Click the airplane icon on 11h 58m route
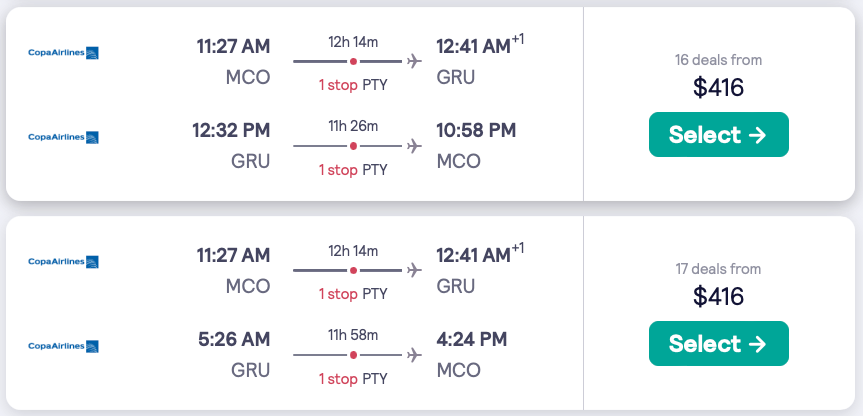The image size is (863, 416). point(414,355)
